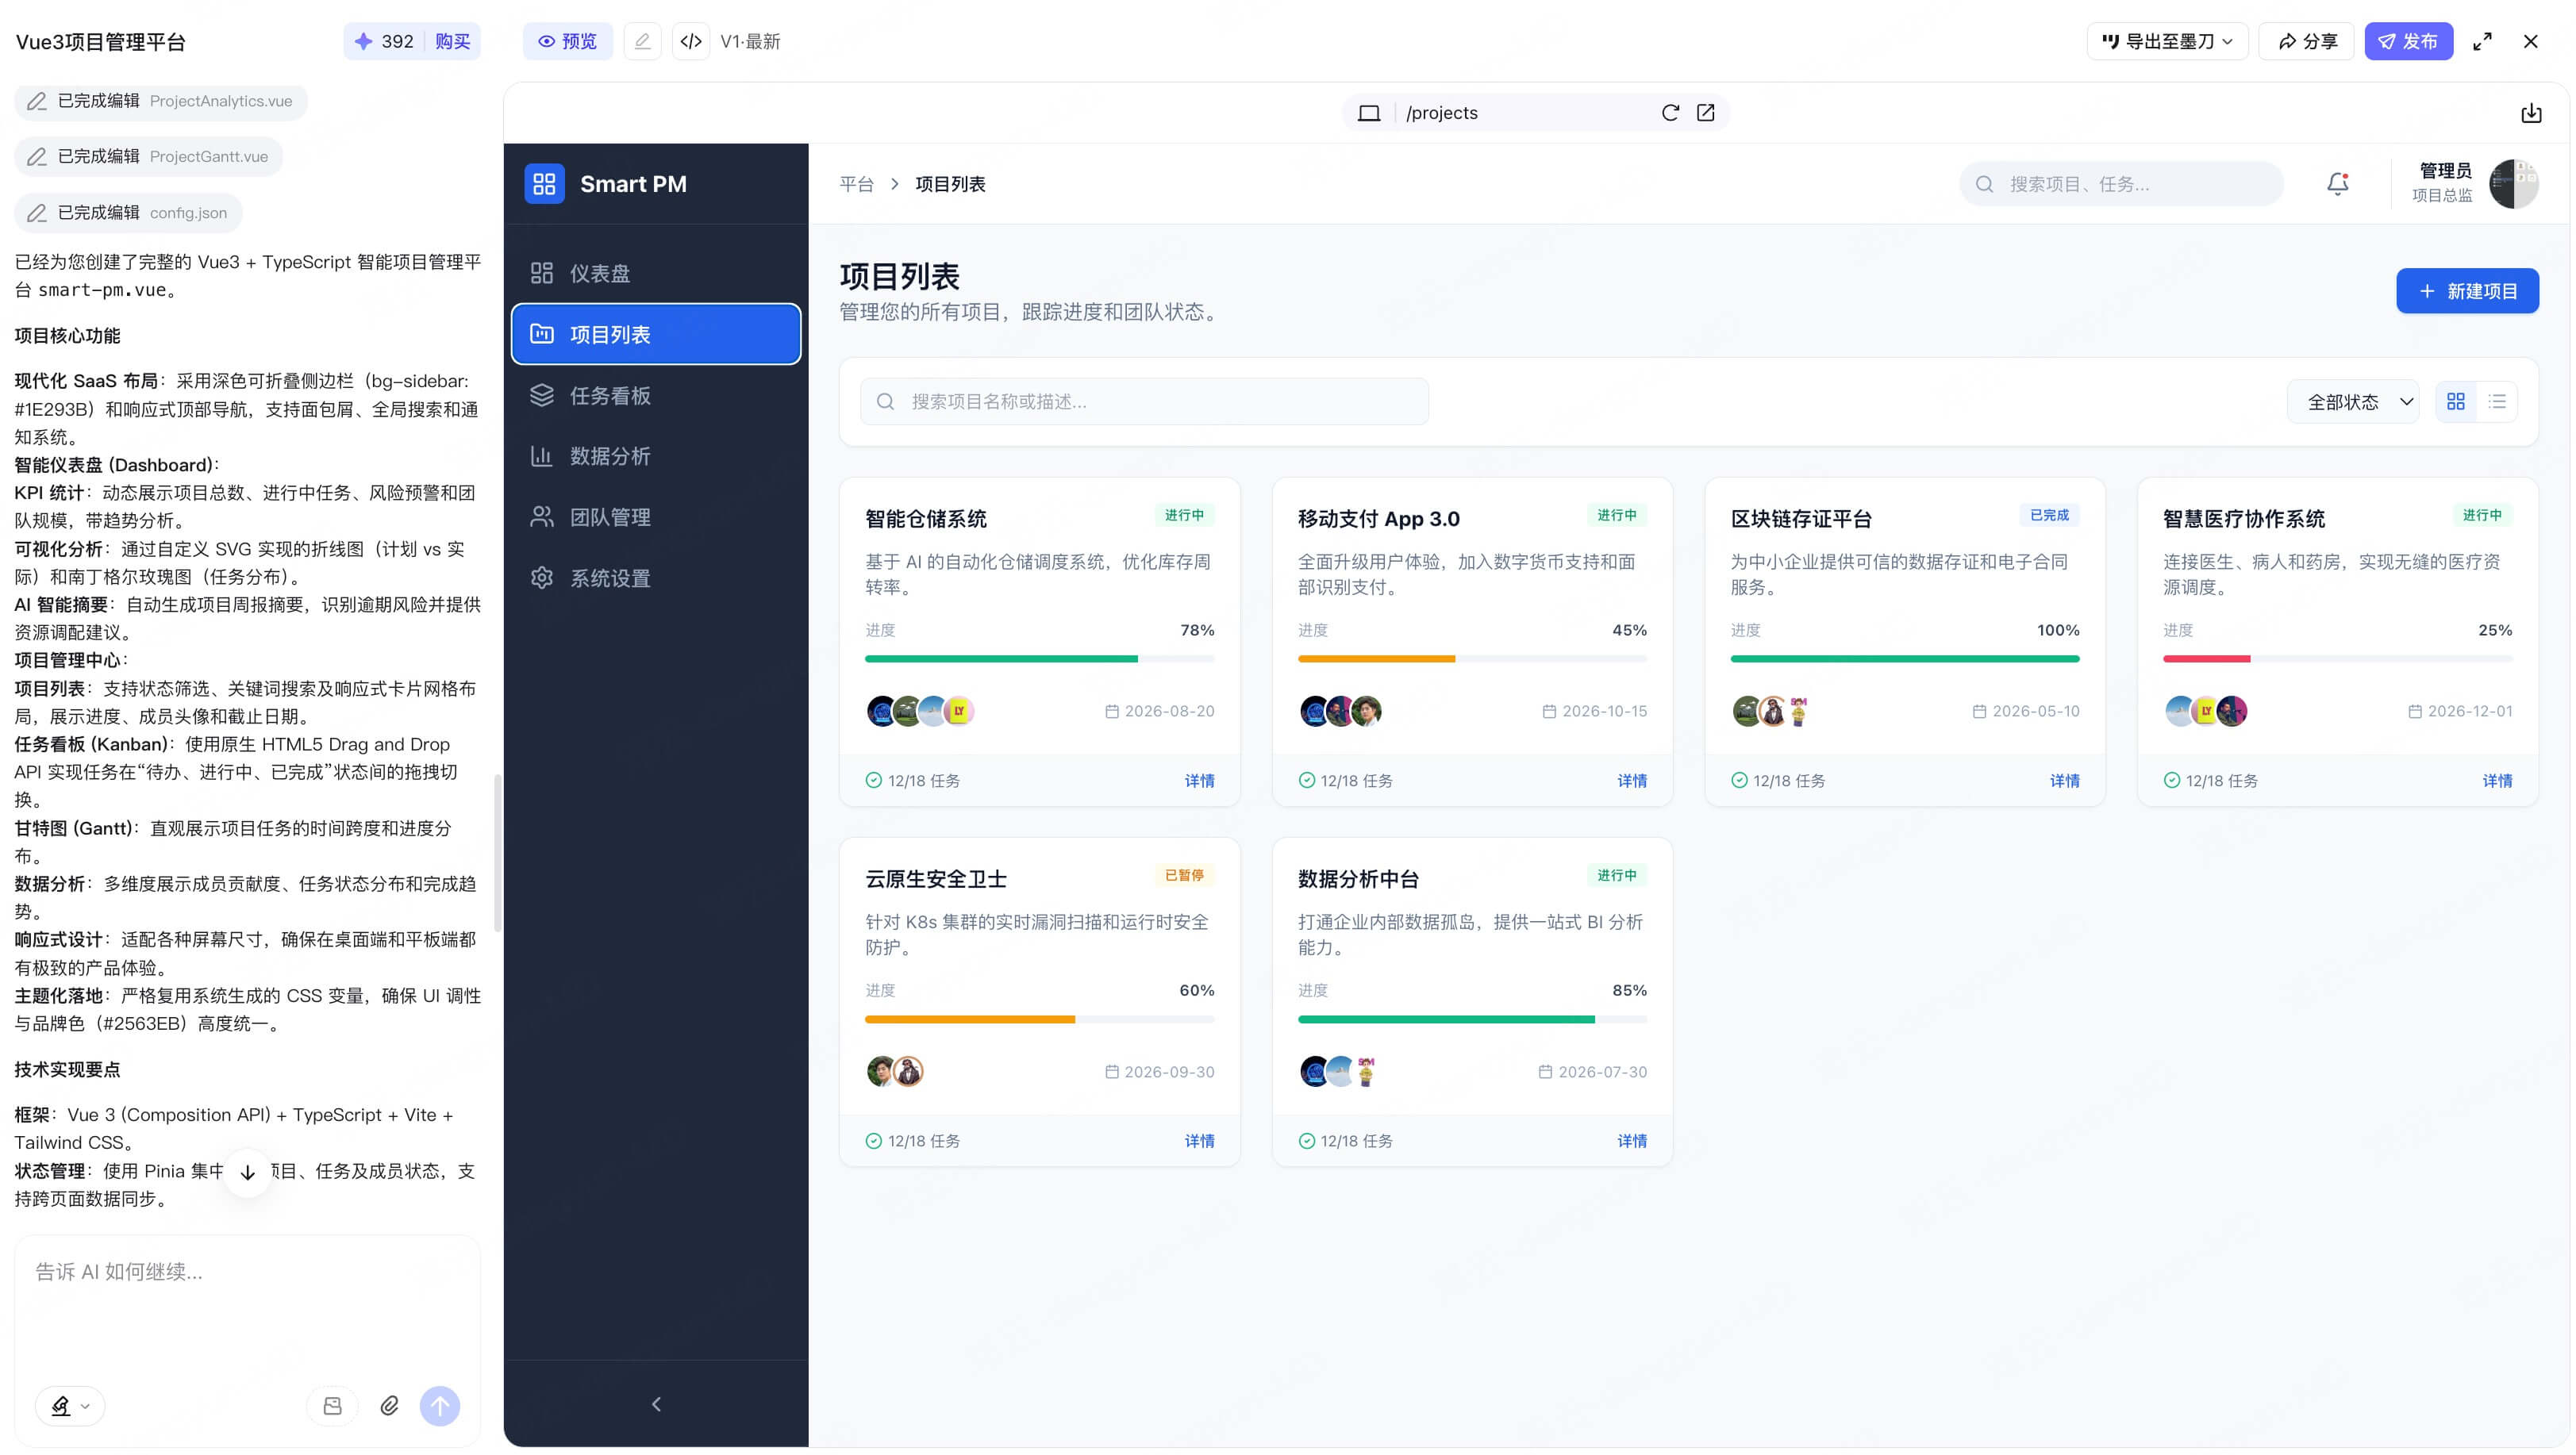Click the search icon in project search box
2576x1455 pixels.
tap(885, 401)
